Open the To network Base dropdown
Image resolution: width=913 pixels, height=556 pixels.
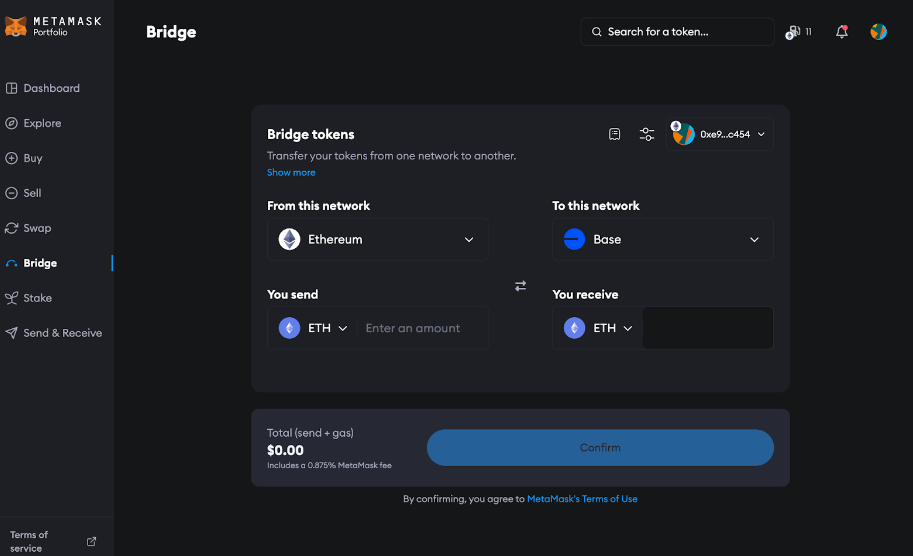663,239
